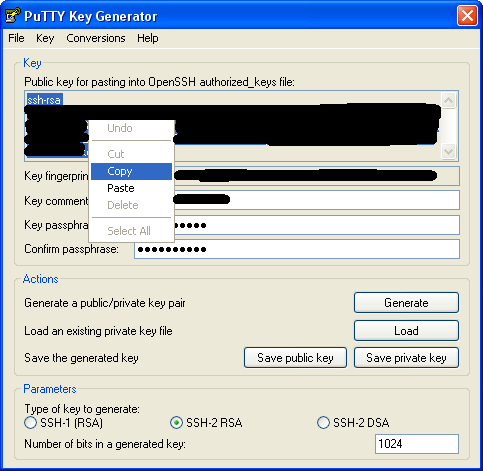483x471 pixels.
Task: Choose Copy from the context menu
Action: 131,171
